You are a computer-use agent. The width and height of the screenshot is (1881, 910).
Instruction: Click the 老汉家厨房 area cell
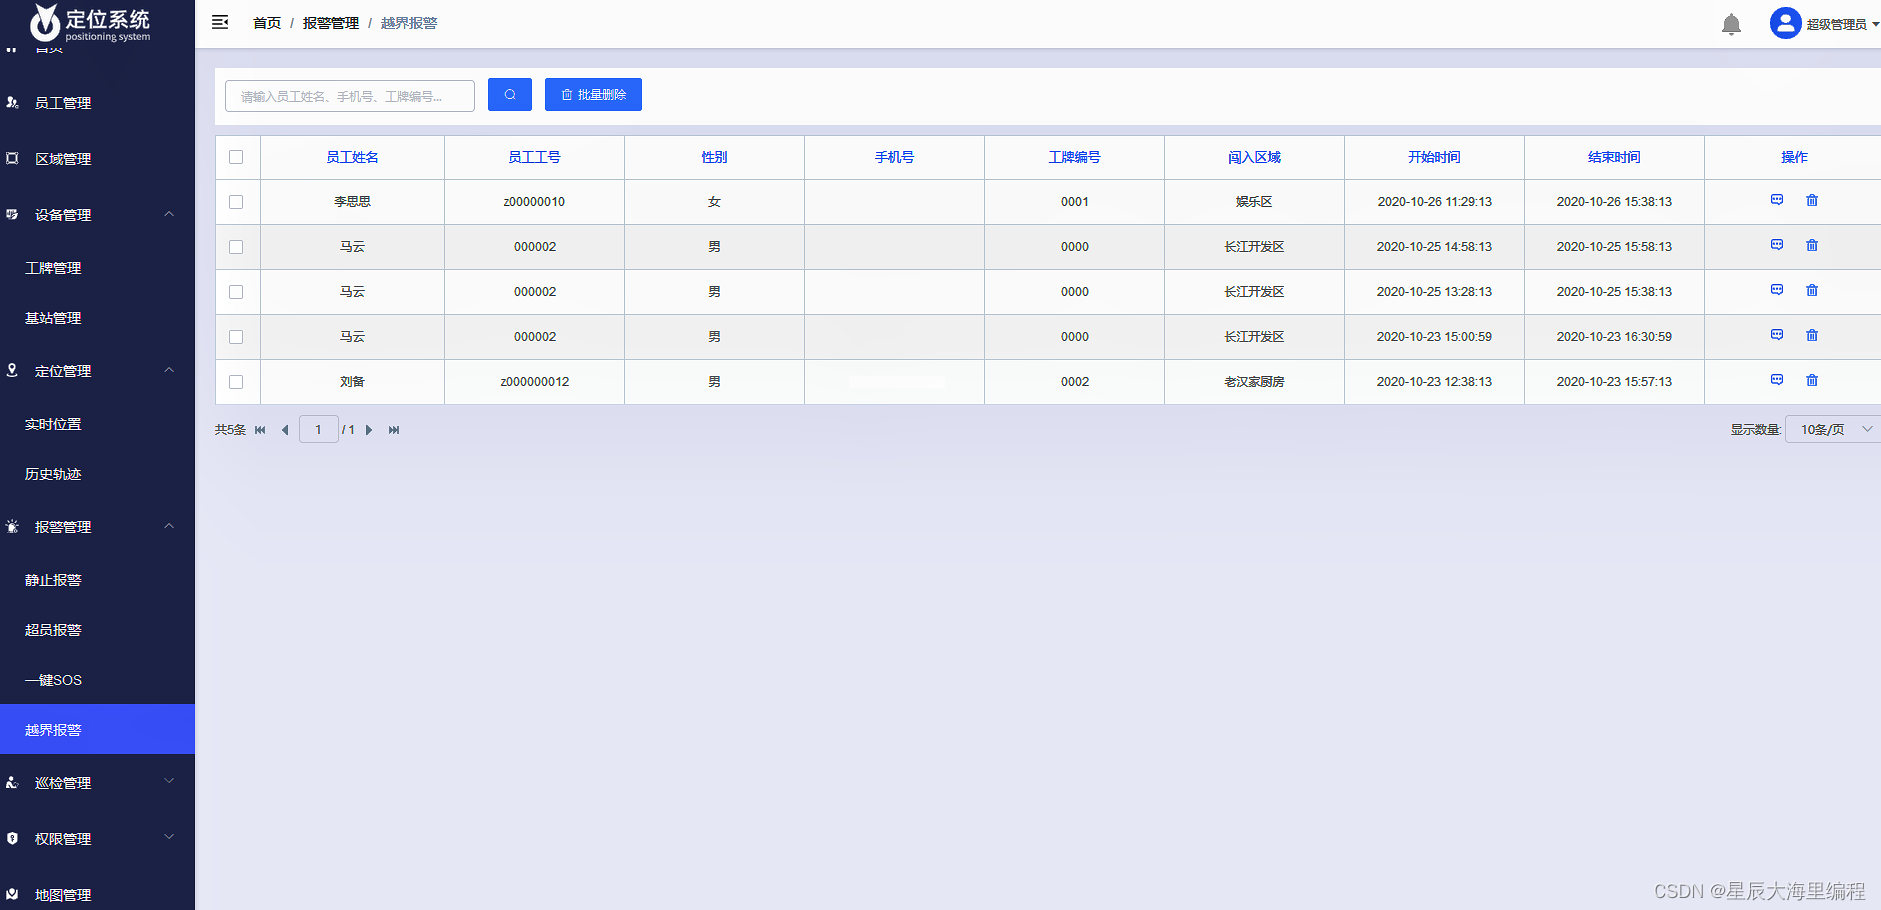(x=1254, y=382)
